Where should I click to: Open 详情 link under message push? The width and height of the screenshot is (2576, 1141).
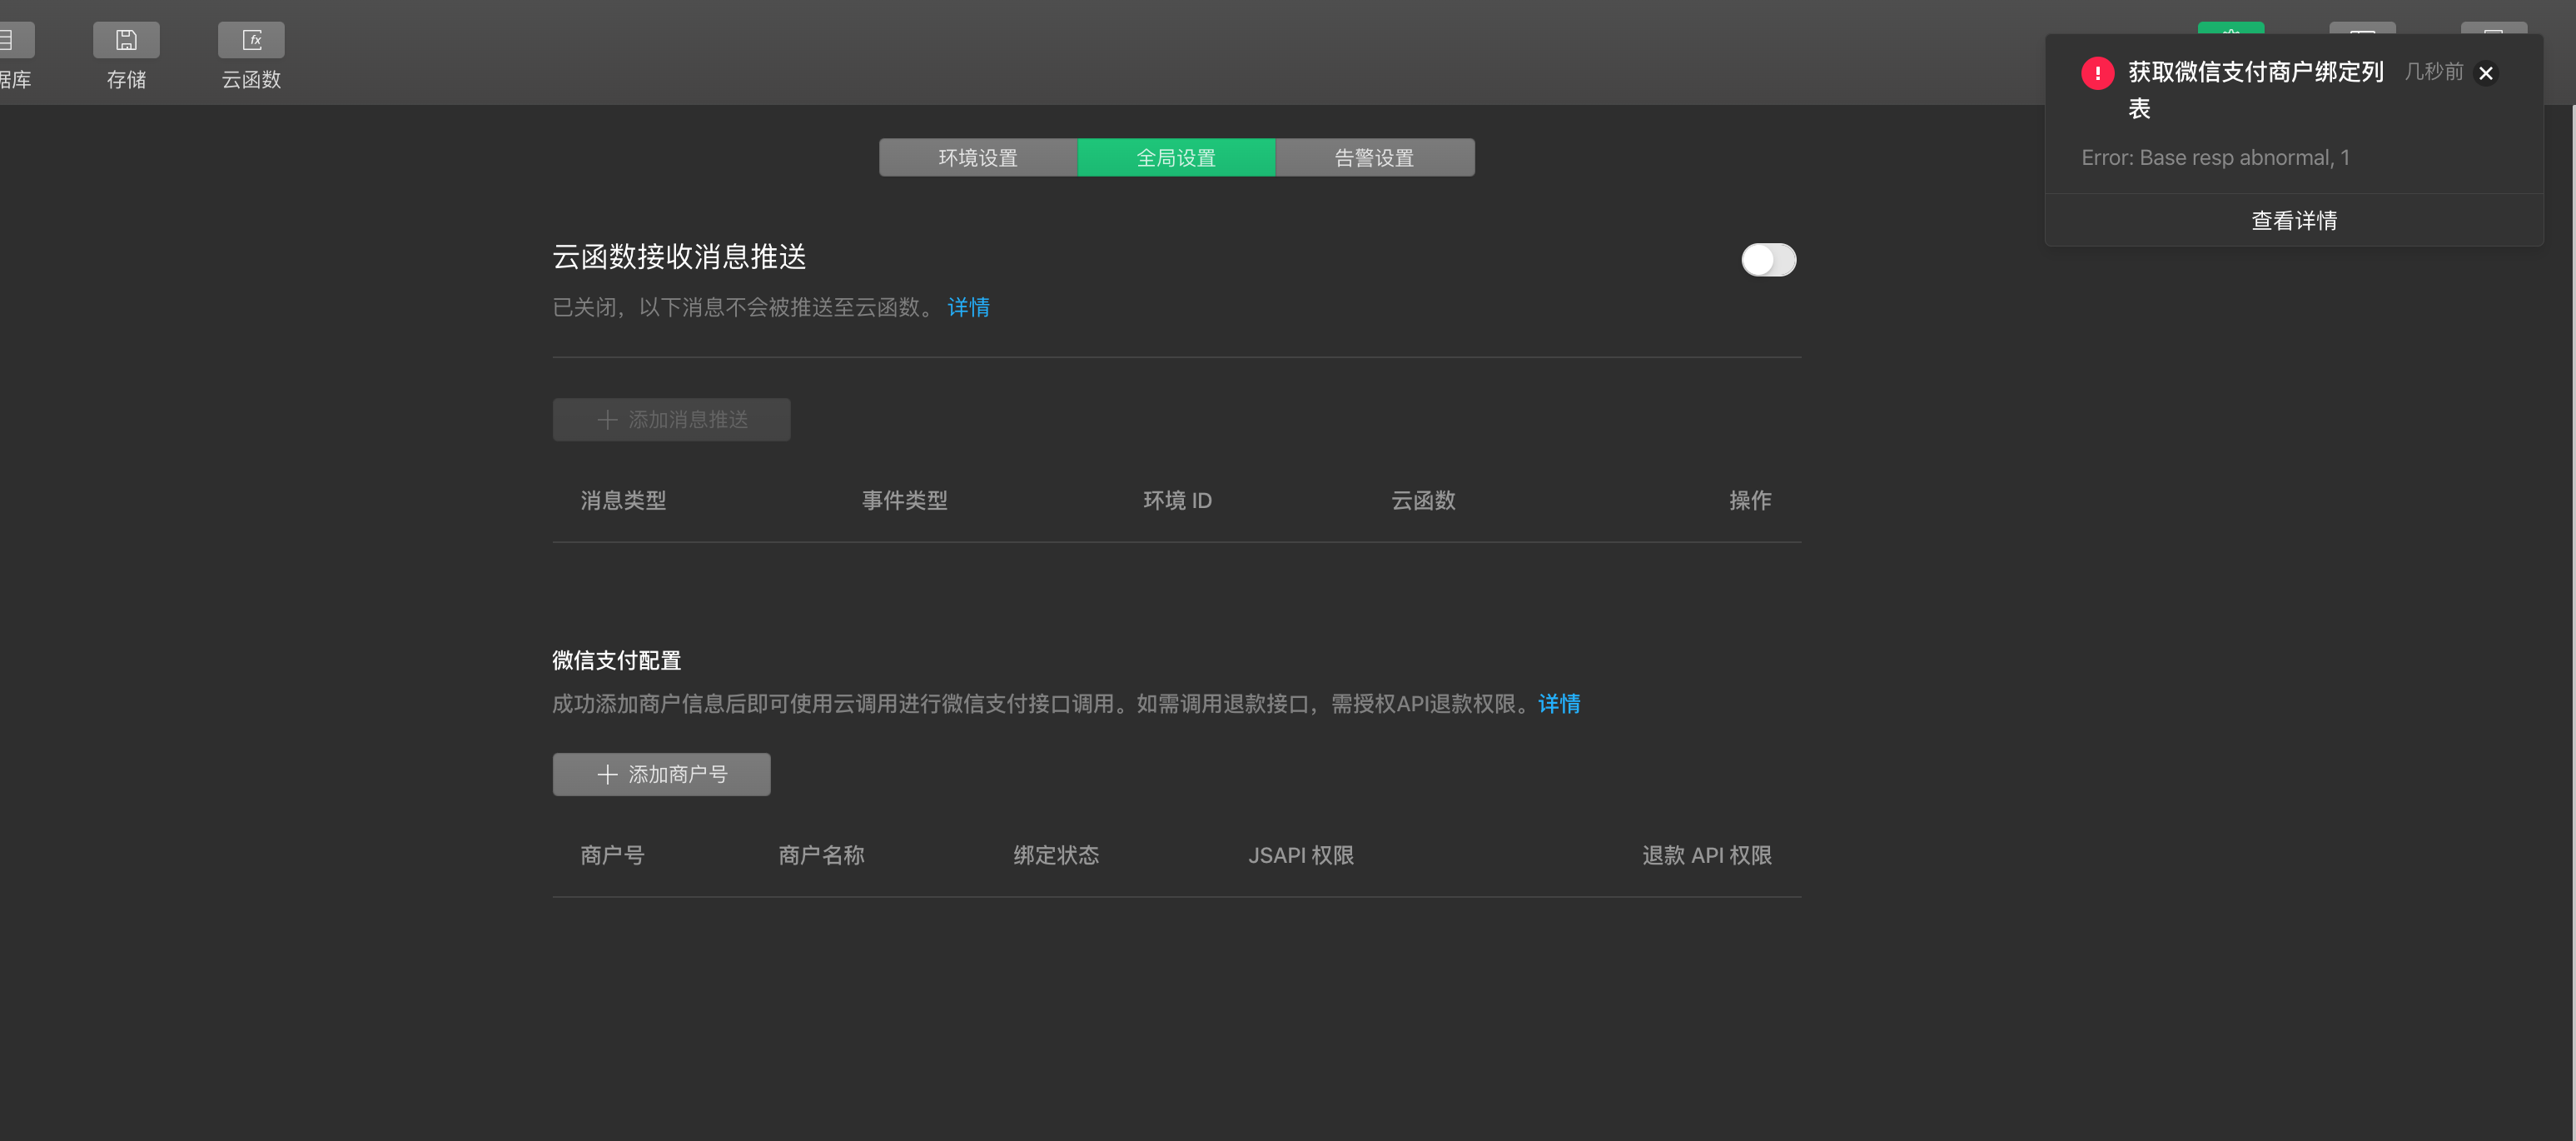tap(968, 308)
